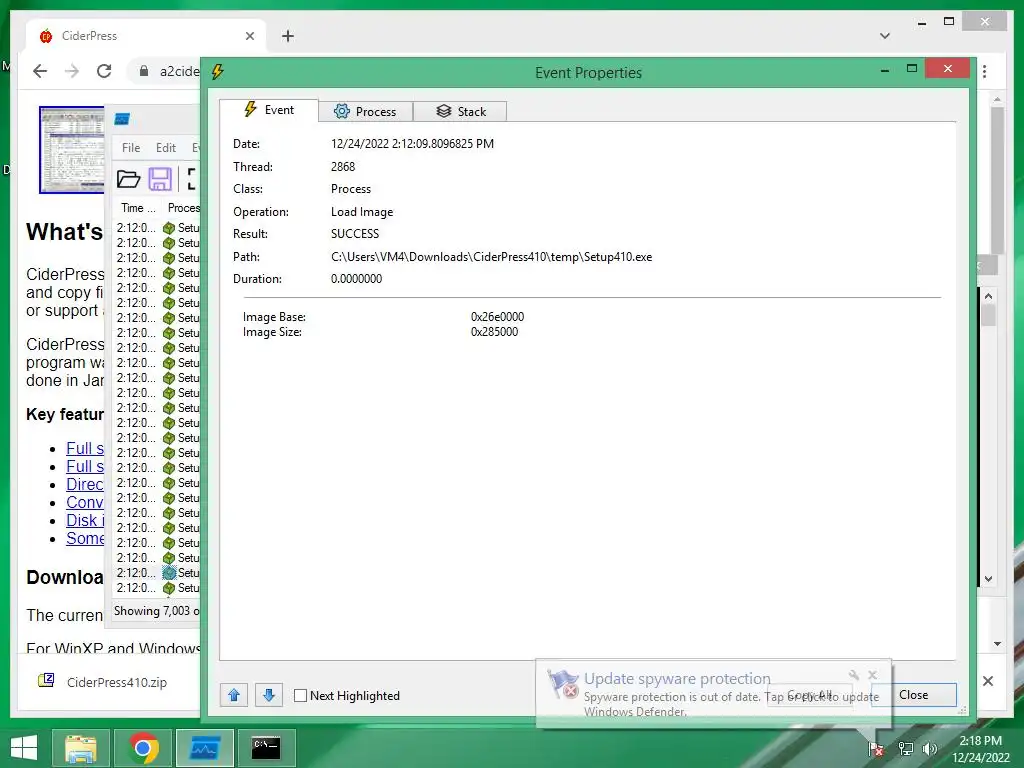Click the CiderPress screenshot thumbnail on the page
Screen dimensions: 1024x768
click(x=72, y=150)
